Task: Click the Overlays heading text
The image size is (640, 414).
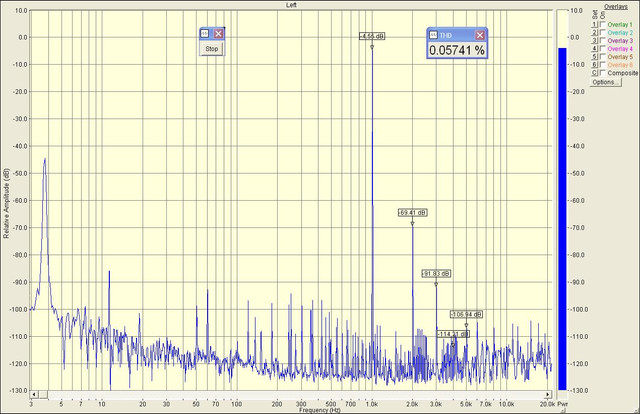Action: click(616, 7)
